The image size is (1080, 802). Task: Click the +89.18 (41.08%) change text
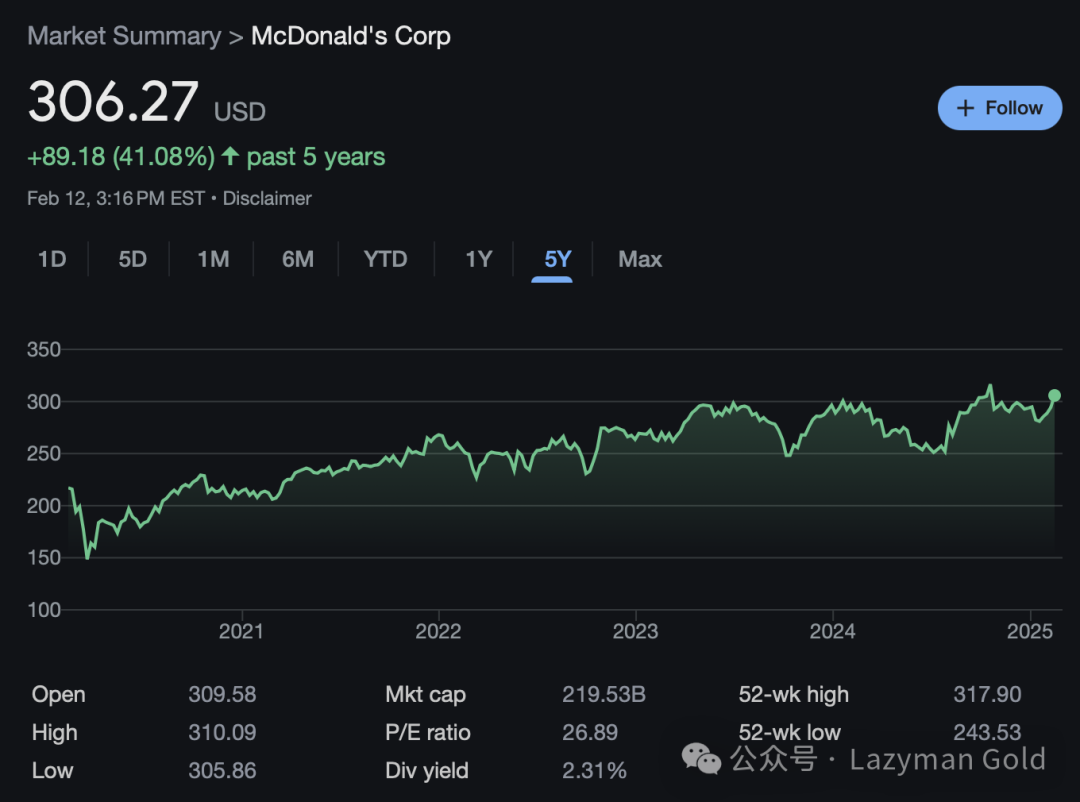coord(121,157)
